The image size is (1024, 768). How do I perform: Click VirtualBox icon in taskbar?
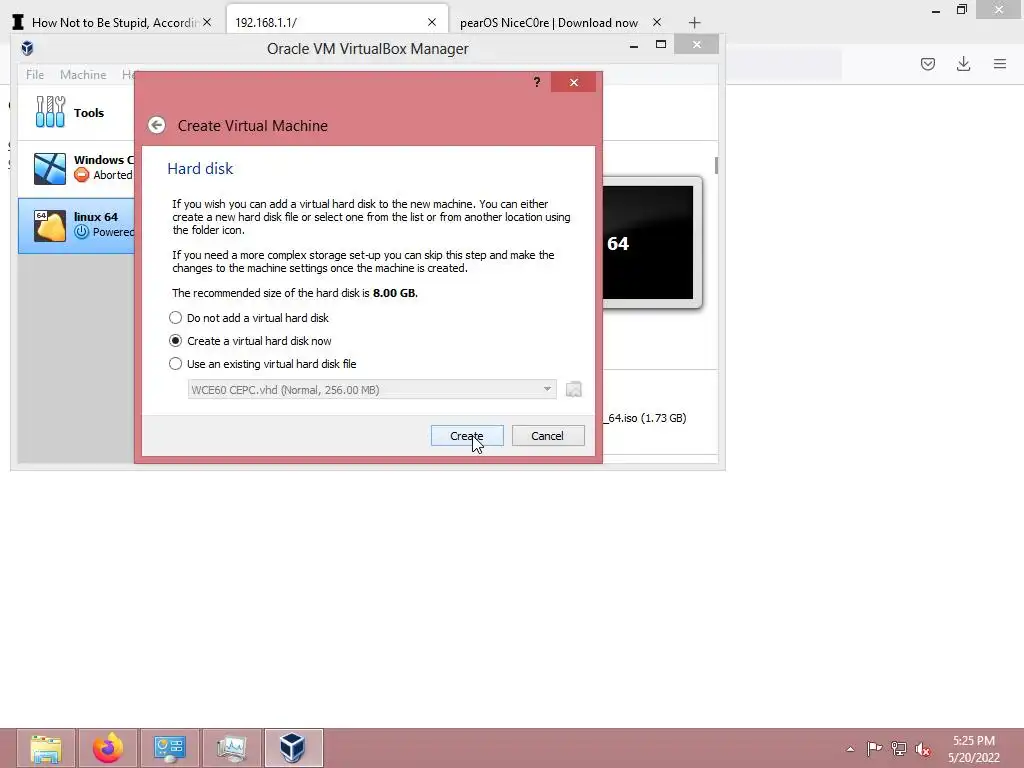pyautogui.click(x=293, y=748)
